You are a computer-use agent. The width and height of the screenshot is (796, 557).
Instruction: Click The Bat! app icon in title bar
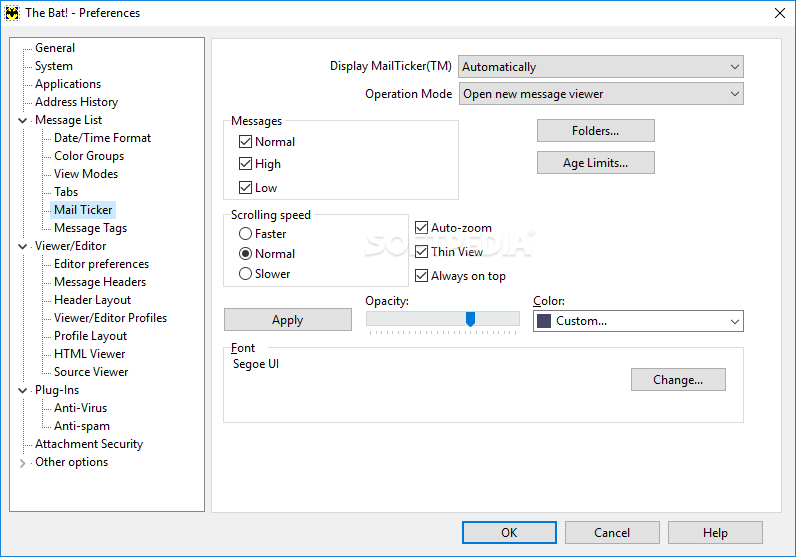pos(12,13)
